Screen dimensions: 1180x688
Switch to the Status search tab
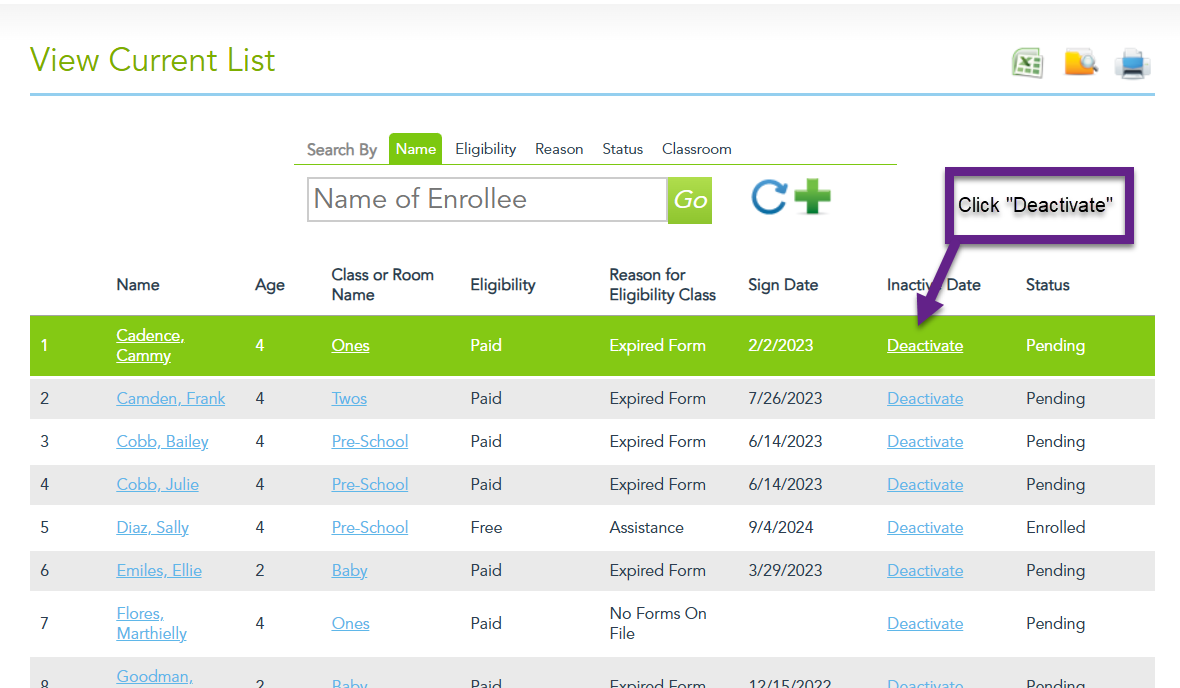pyautogui.click(x=622, y=149)
